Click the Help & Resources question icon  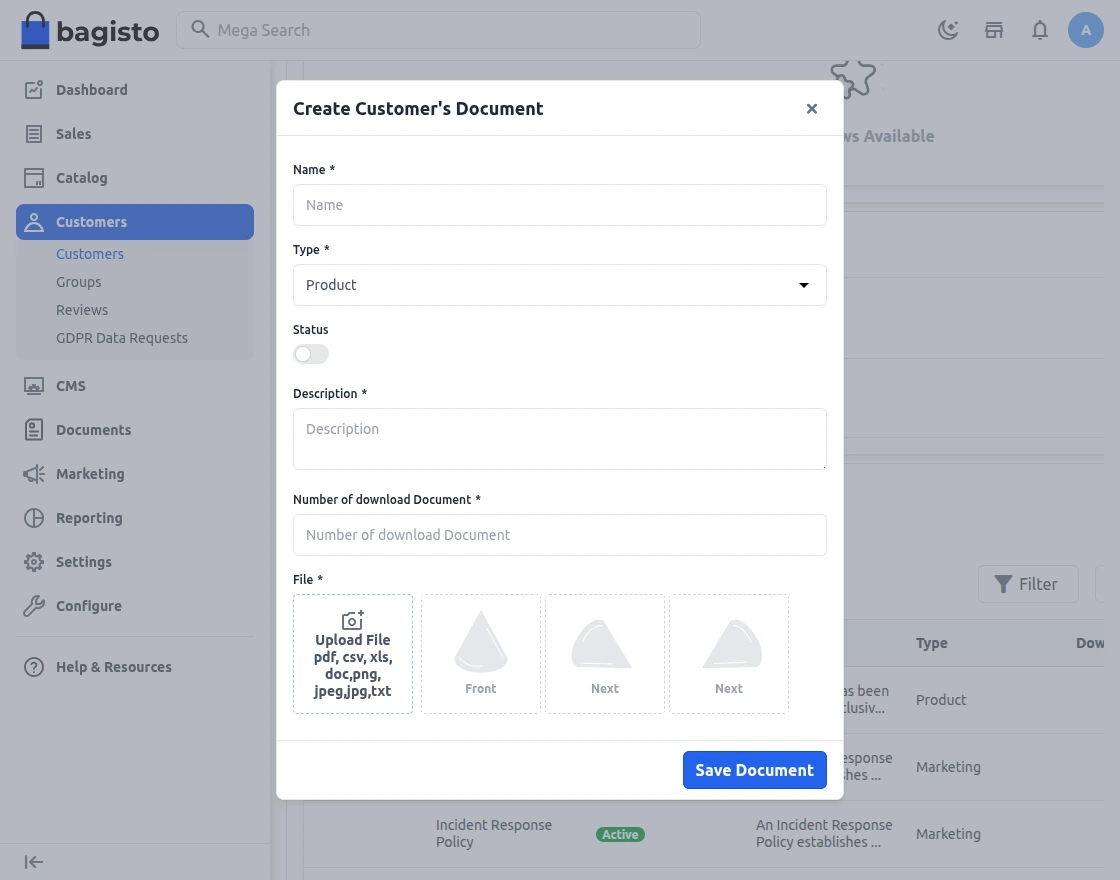coord(34,667)
